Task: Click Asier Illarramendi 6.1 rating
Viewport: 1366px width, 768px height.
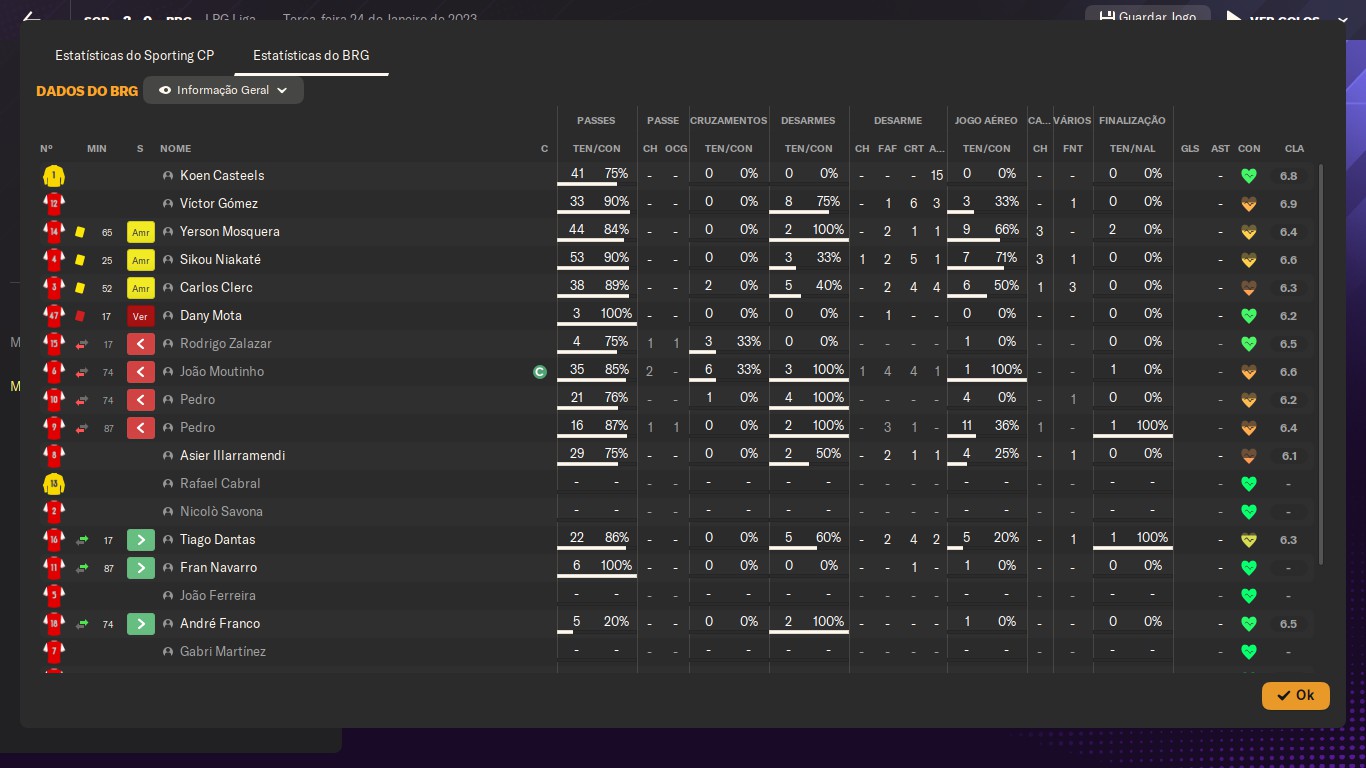Action: [x=1288, y=456]
